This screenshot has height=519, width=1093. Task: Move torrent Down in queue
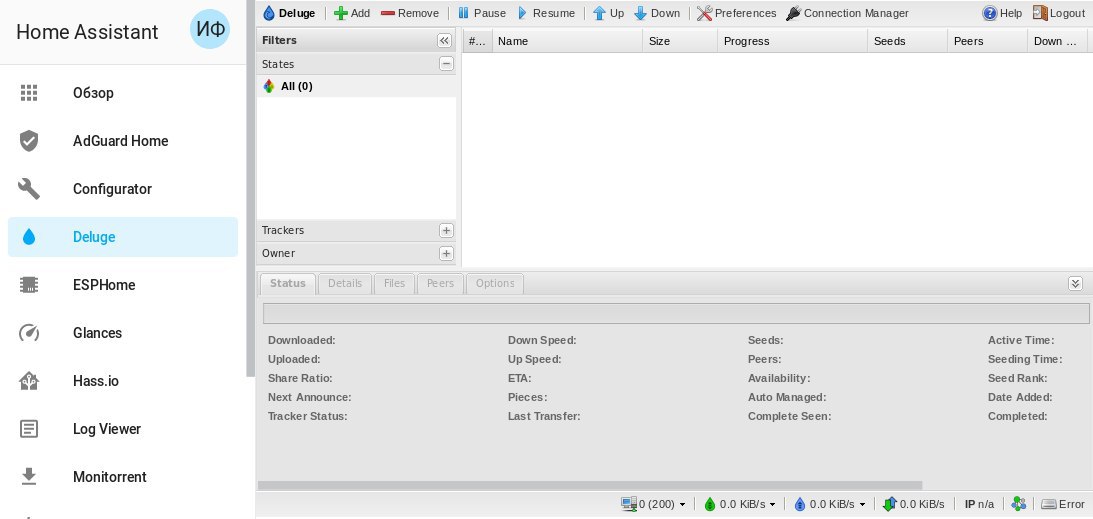[x=657, y=13]
